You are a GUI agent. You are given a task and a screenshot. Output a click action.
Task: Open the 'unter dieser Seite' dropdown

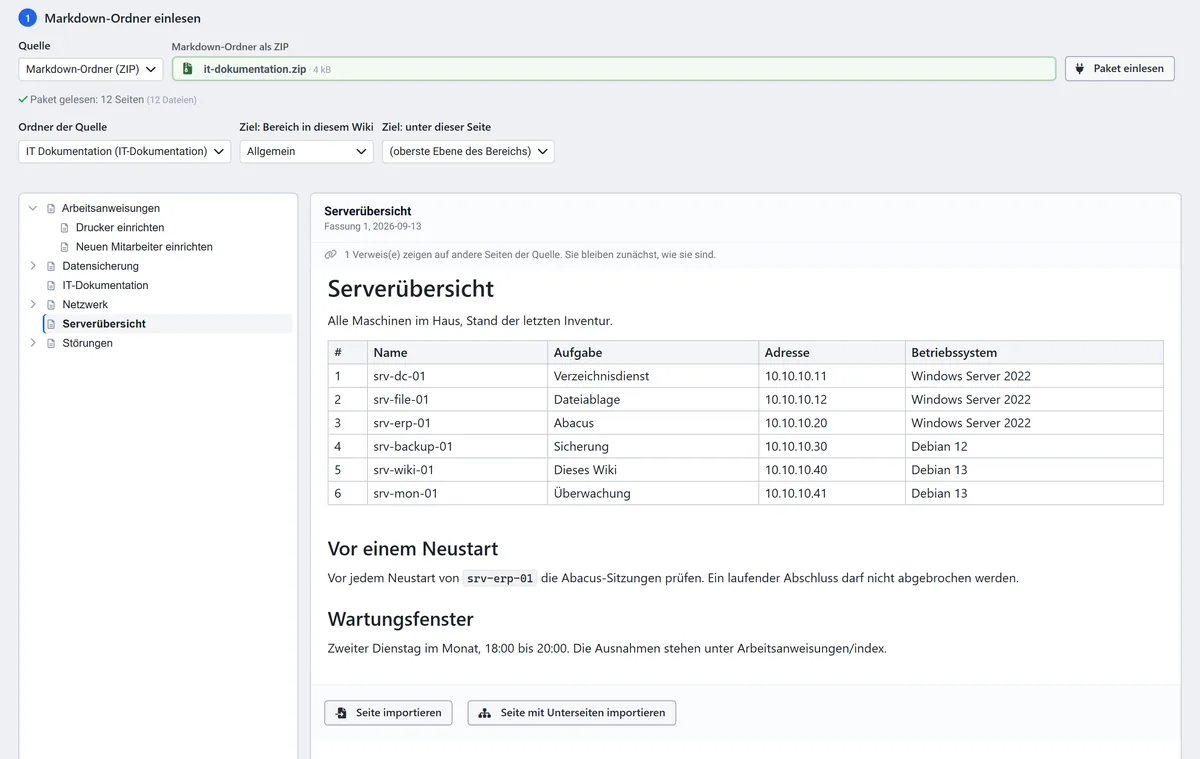point(468,151)
